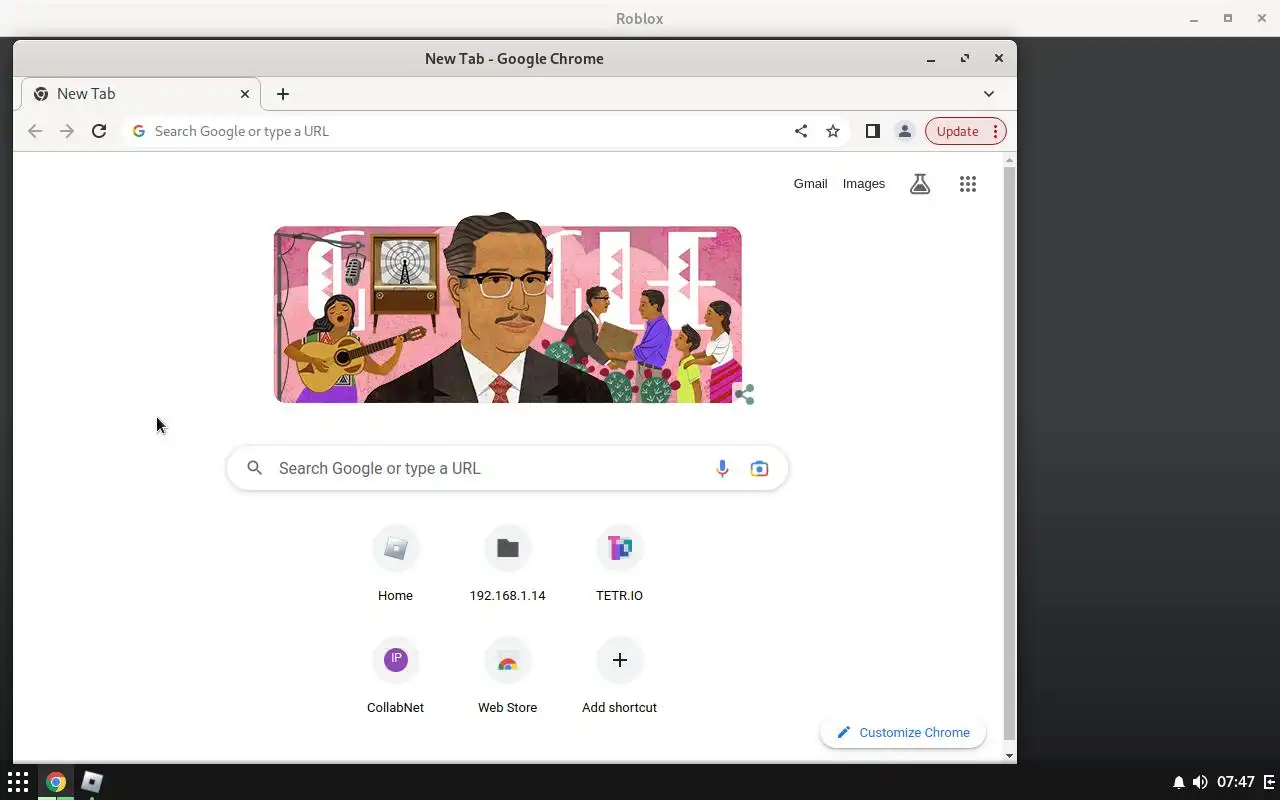Viewport: 1280px width, 800px height.
Task: Open the side panel icon
Action: (x=873, y=131)
